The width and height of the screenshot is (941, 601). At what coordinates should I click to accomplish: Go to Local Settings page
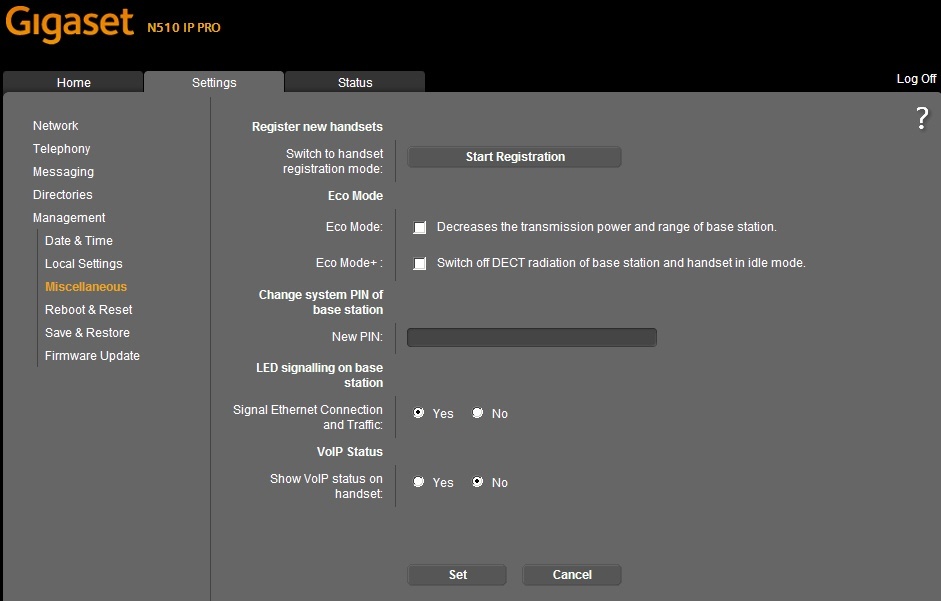tap(83, 264)
